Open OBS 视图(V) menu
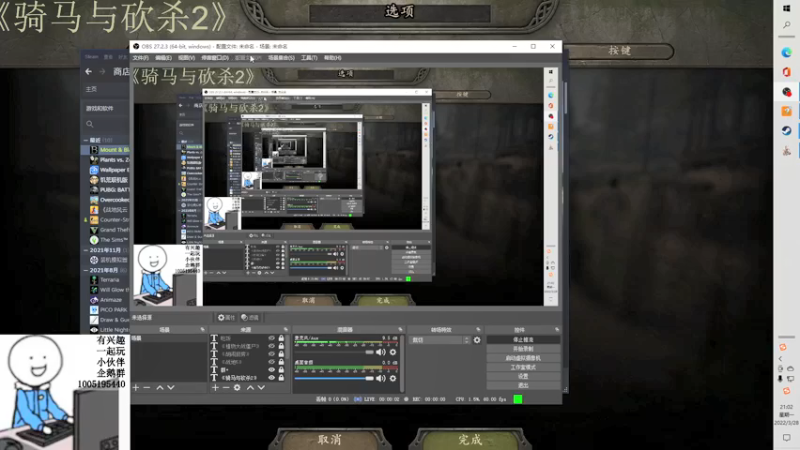The height and width of the screenshot is (450, 800). tap(186, 58)
